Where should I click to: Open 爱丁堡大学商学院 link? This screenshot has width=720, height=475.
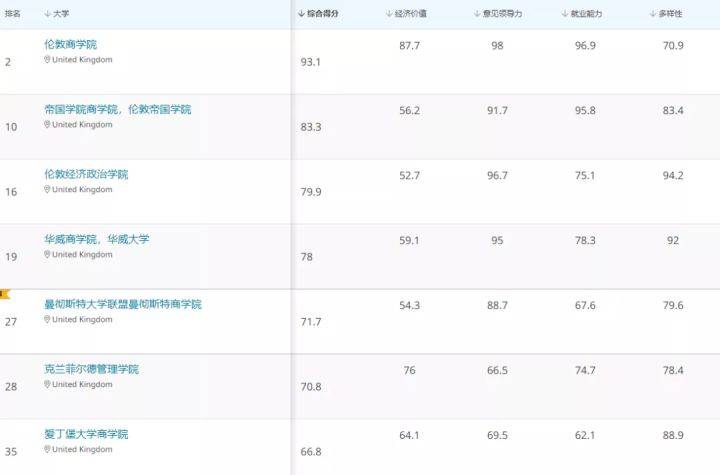coord(86,434)
